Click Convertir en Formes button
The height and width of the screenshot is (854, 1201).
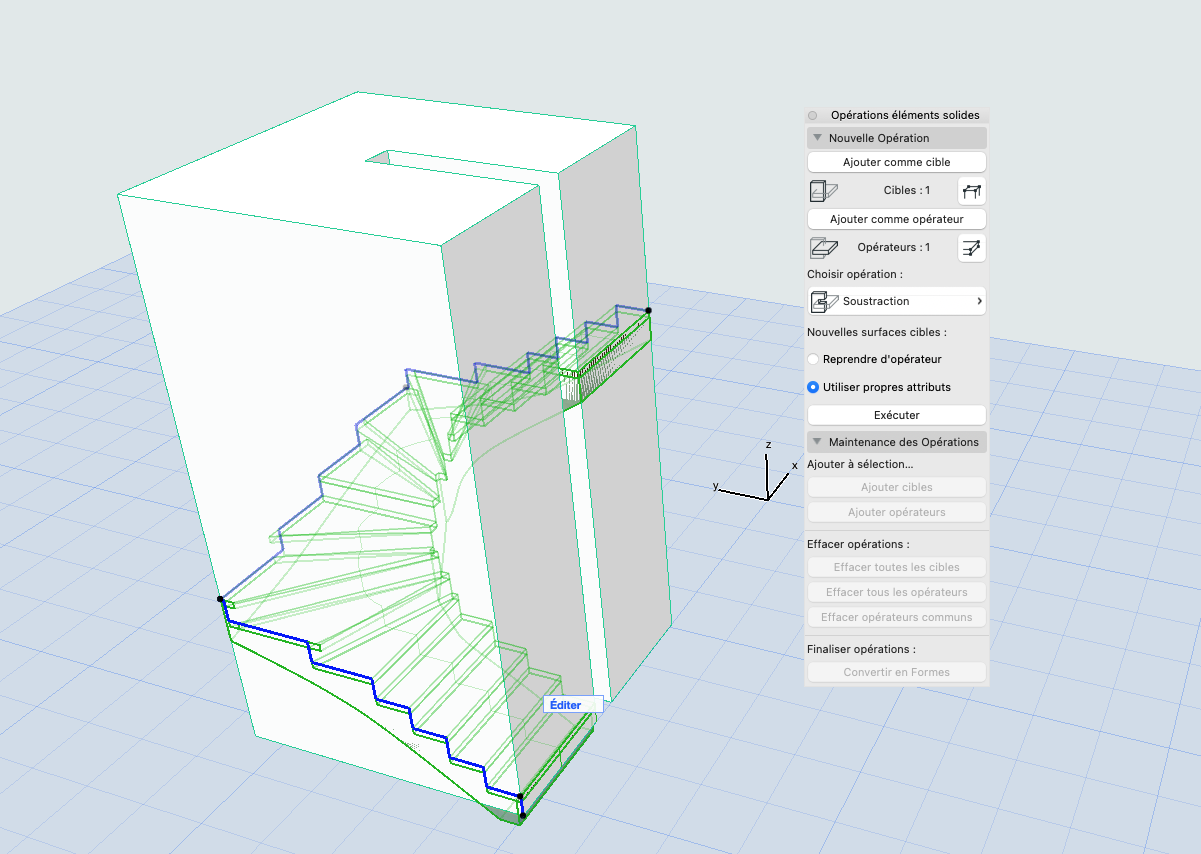pyautogui.click(x=897, y=672)
